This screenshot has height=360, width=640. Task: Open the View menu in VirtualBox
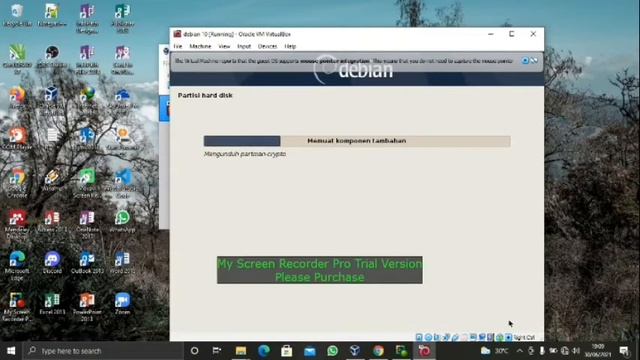coord(224,47)
